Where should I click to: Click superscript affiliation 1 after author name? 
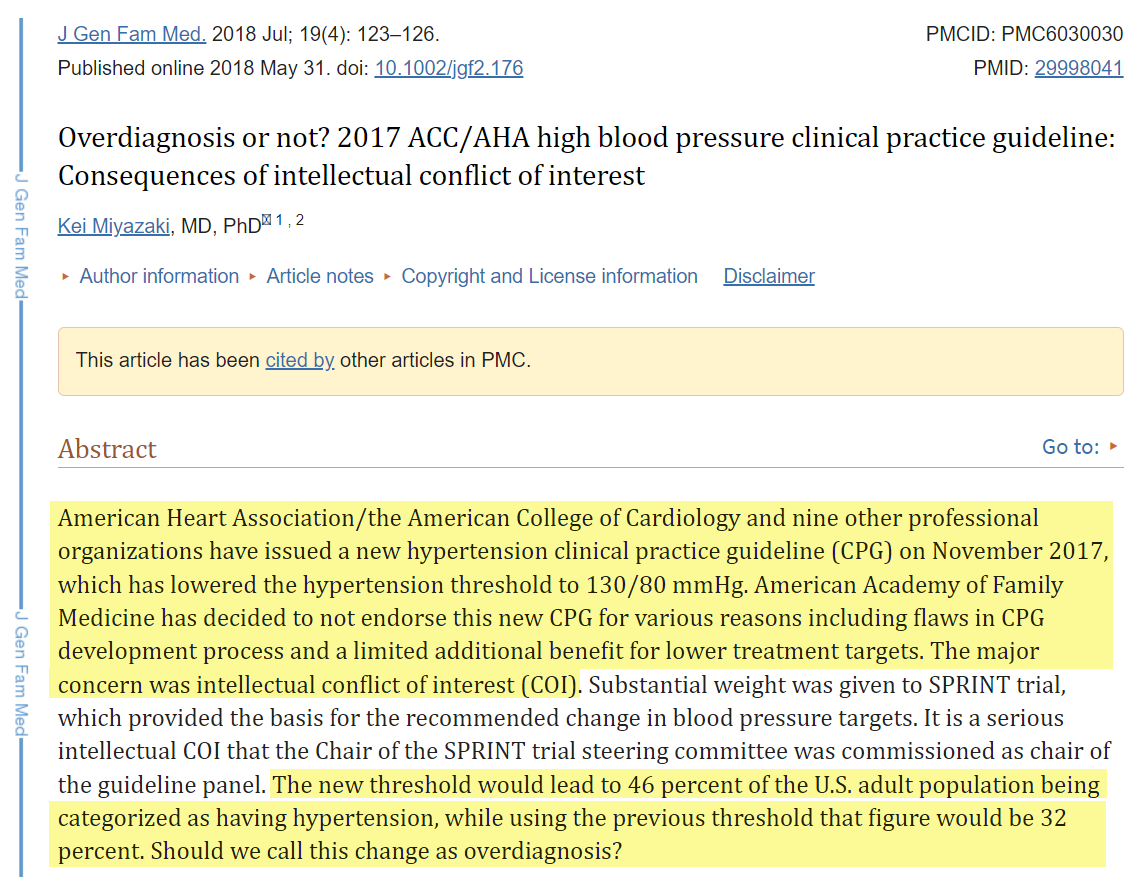tap(279, 220)
